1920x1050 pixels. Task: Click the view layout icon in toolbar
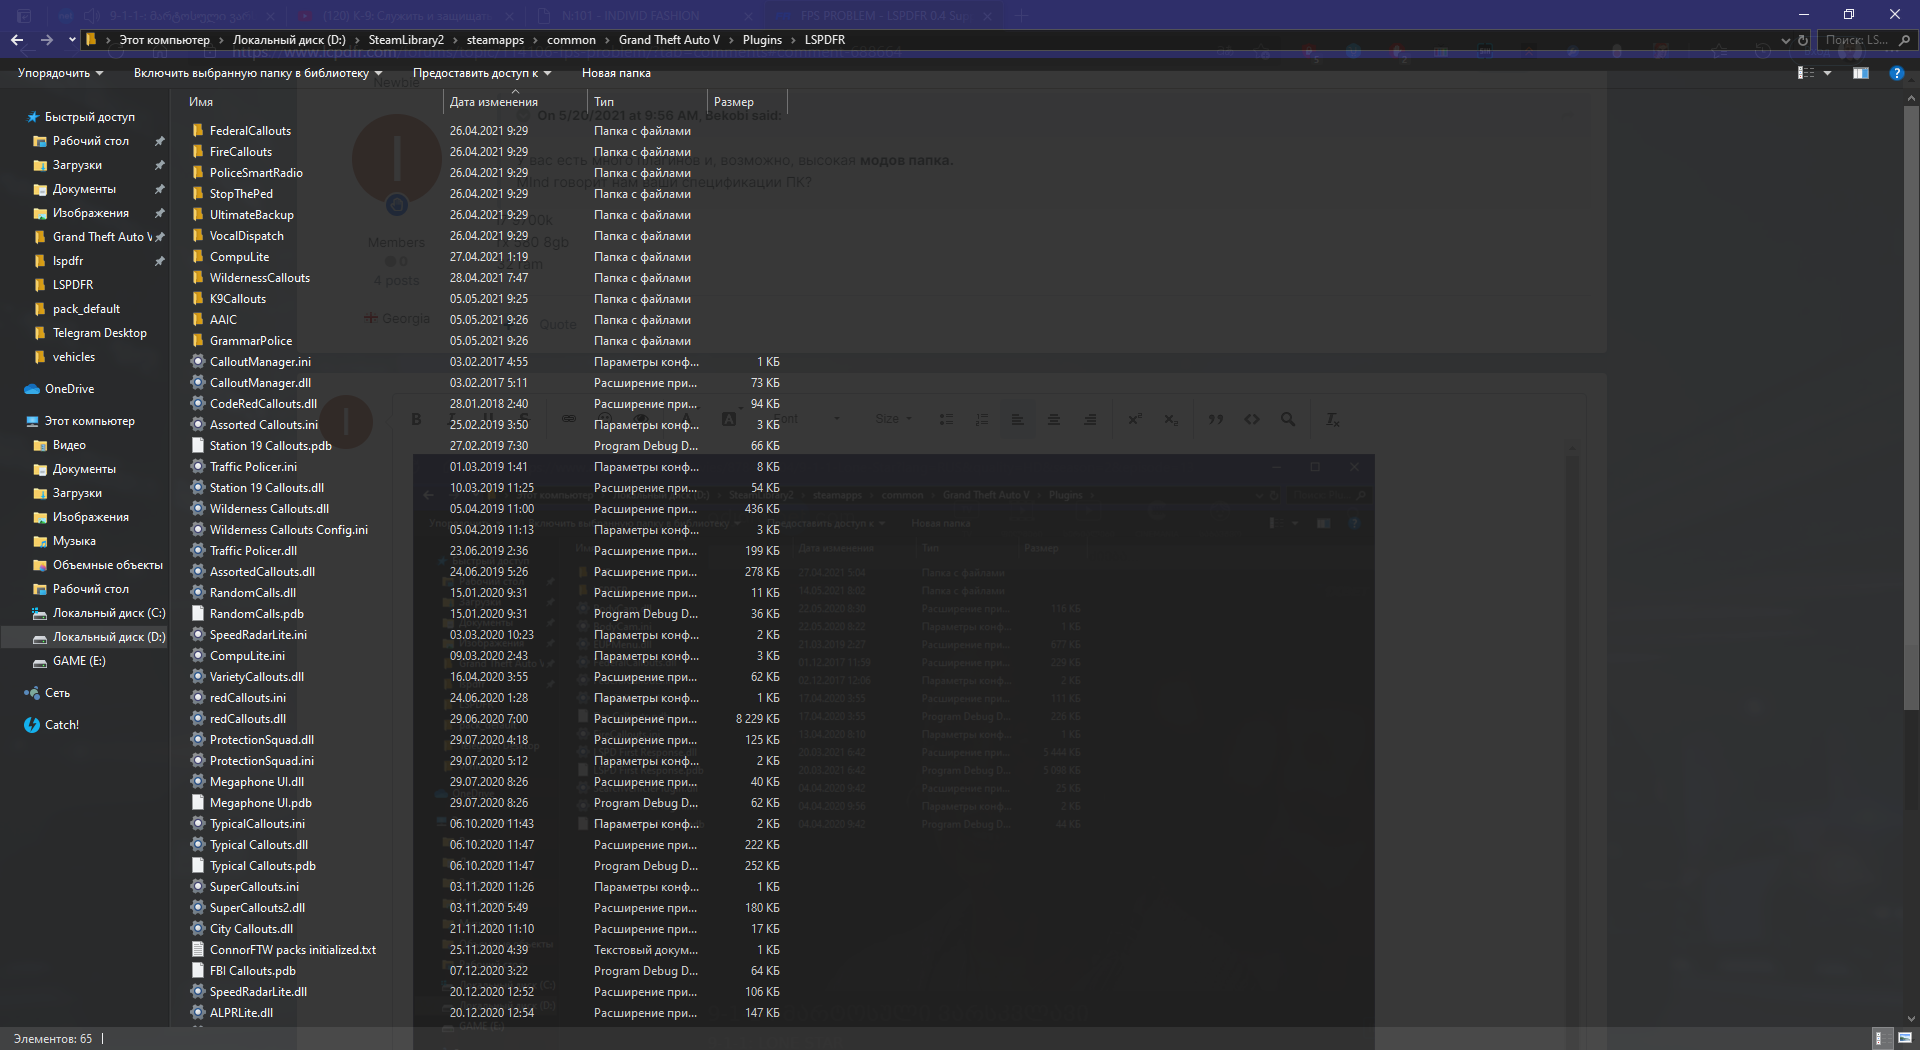pyautogui.click(x=1806, y=73)
